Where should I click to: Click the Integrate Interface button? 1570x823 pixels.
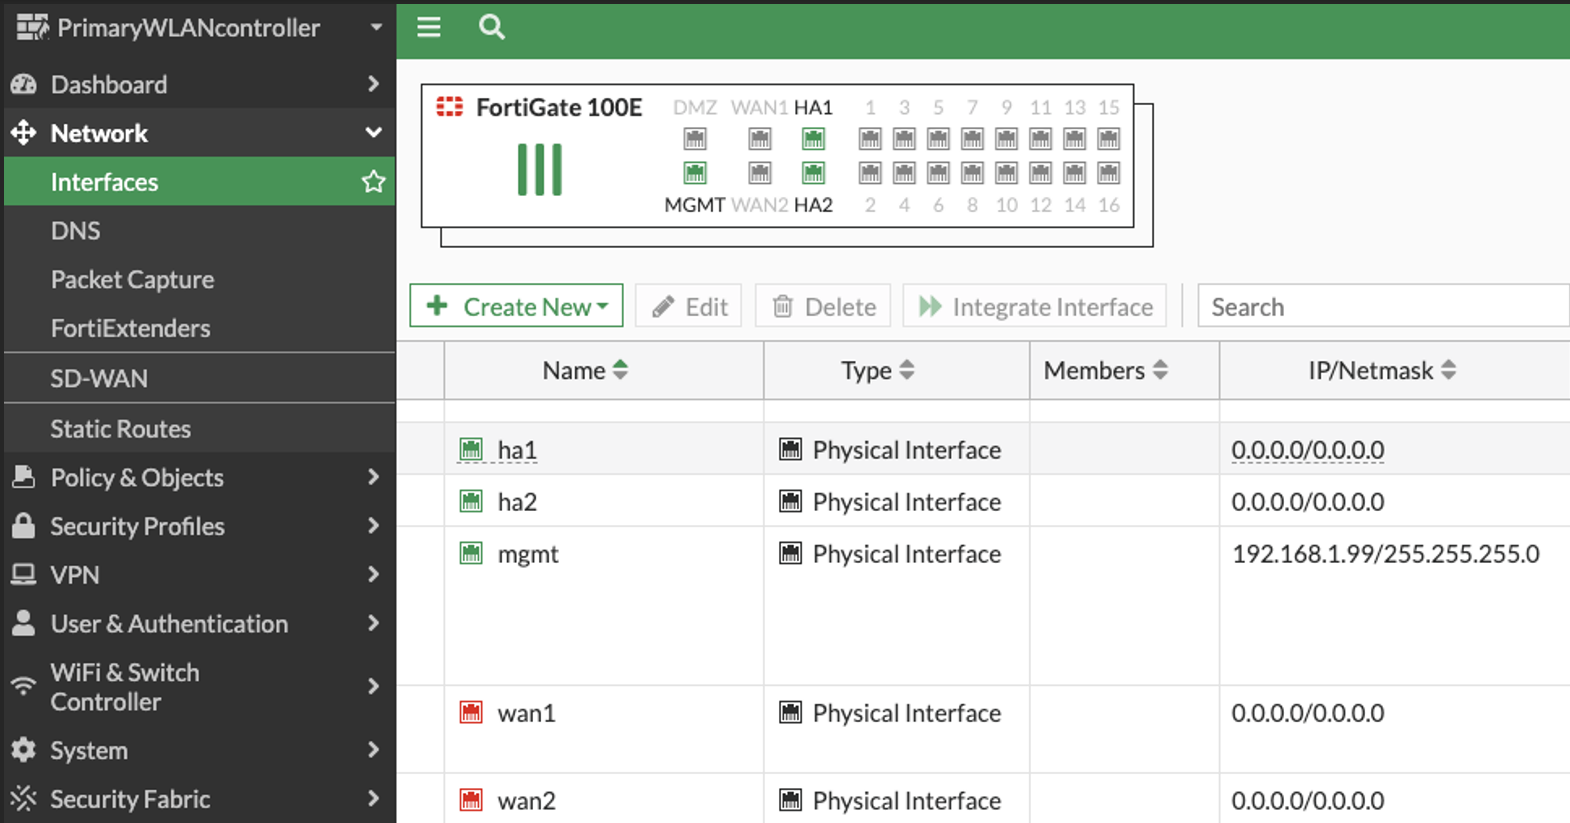[1035, 306]
